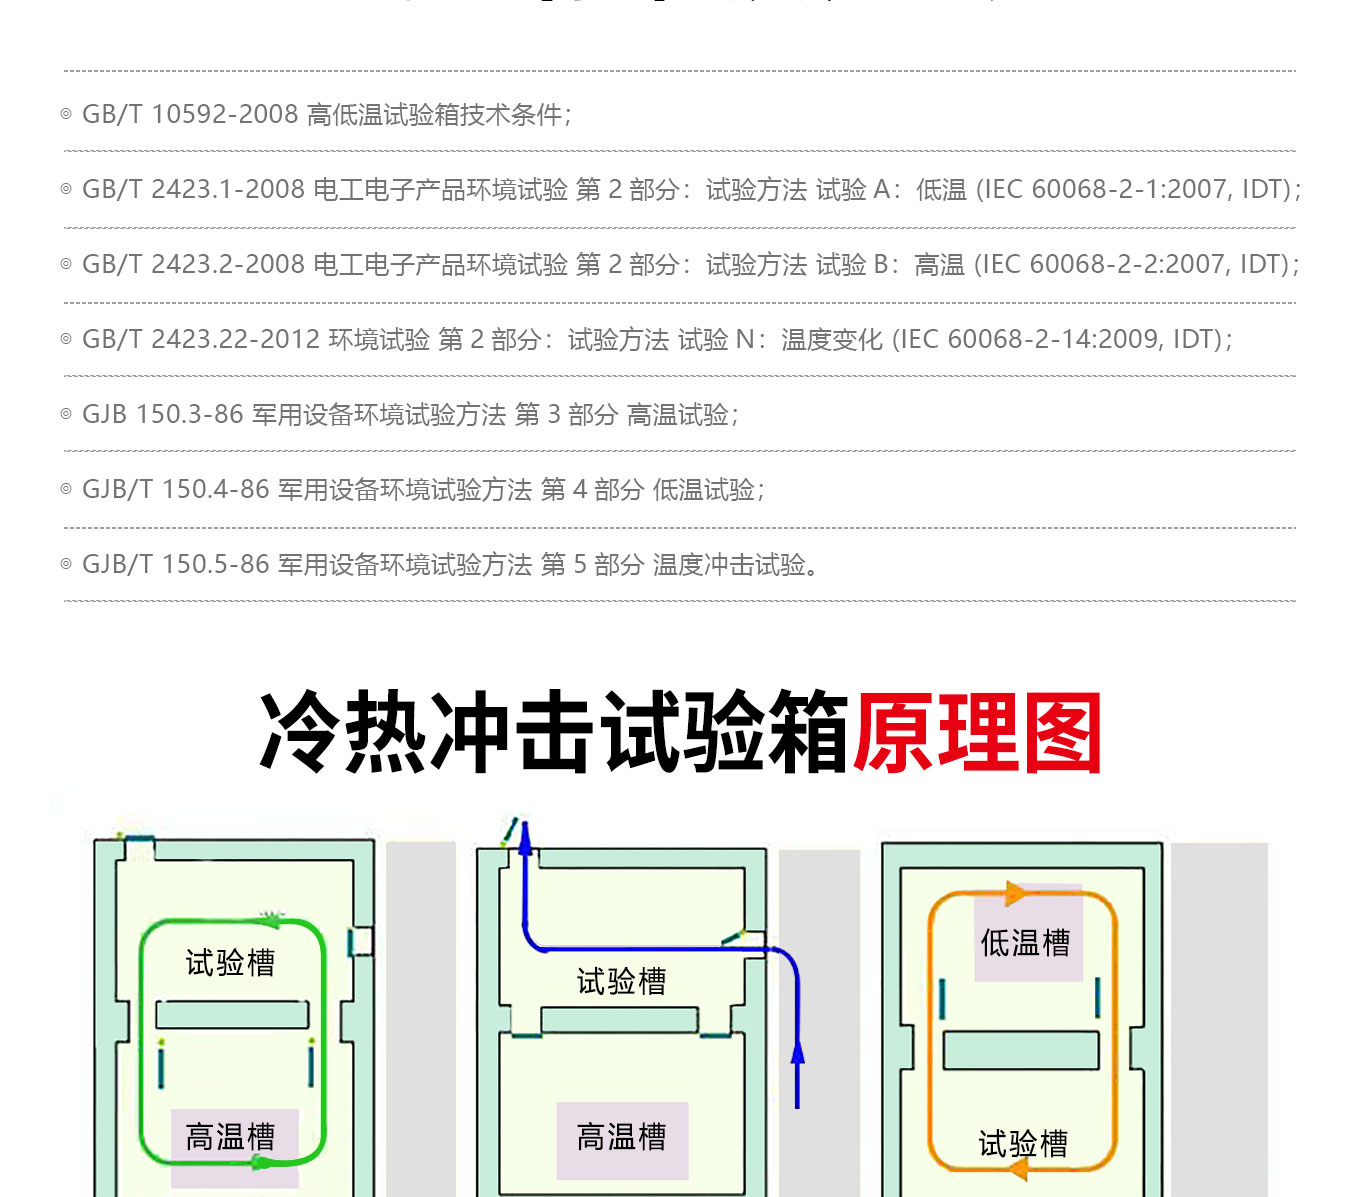The width and height of the screenshot is (1360, 1197).
Task: Click the black 冷热冲击试验箱 heading text
Action: [553, 733]
